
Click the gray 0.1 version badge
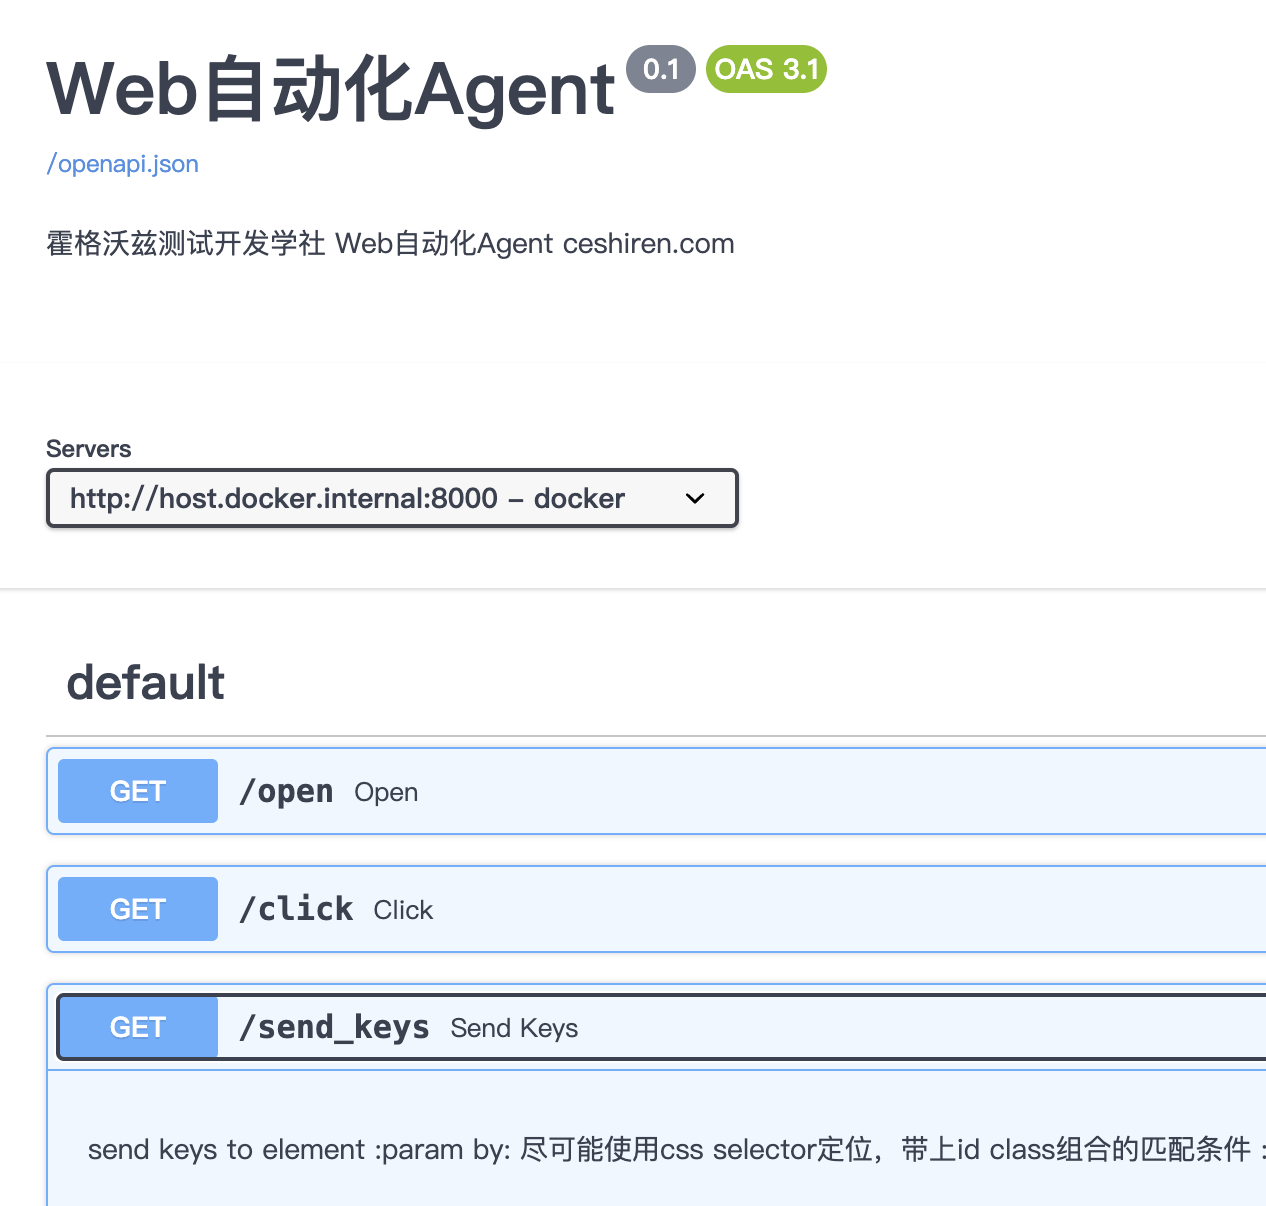[660, 69]
